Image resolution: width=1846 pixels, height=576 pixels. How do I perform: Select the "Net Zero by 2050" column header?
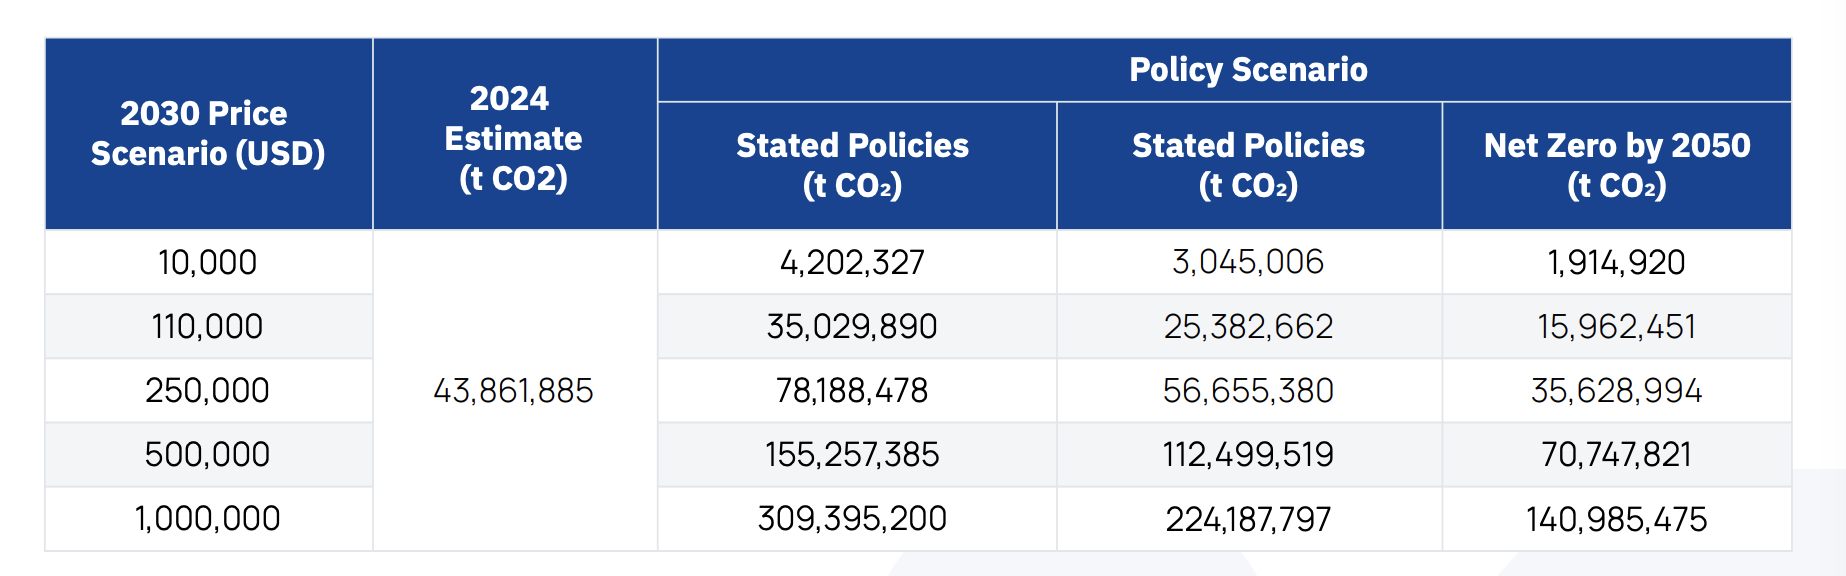click(1616, 165)
